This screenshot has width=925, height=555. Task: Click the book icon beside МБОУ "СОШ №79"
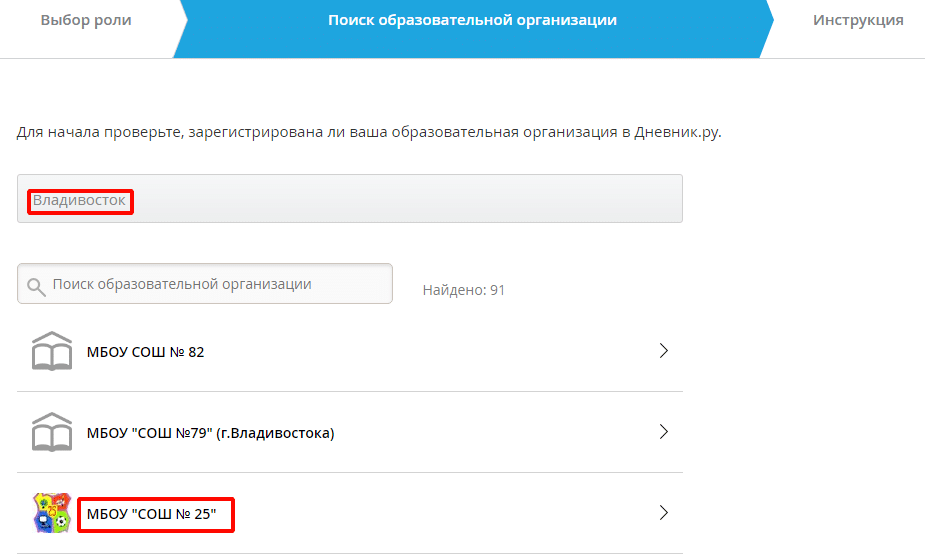(52, 432)
